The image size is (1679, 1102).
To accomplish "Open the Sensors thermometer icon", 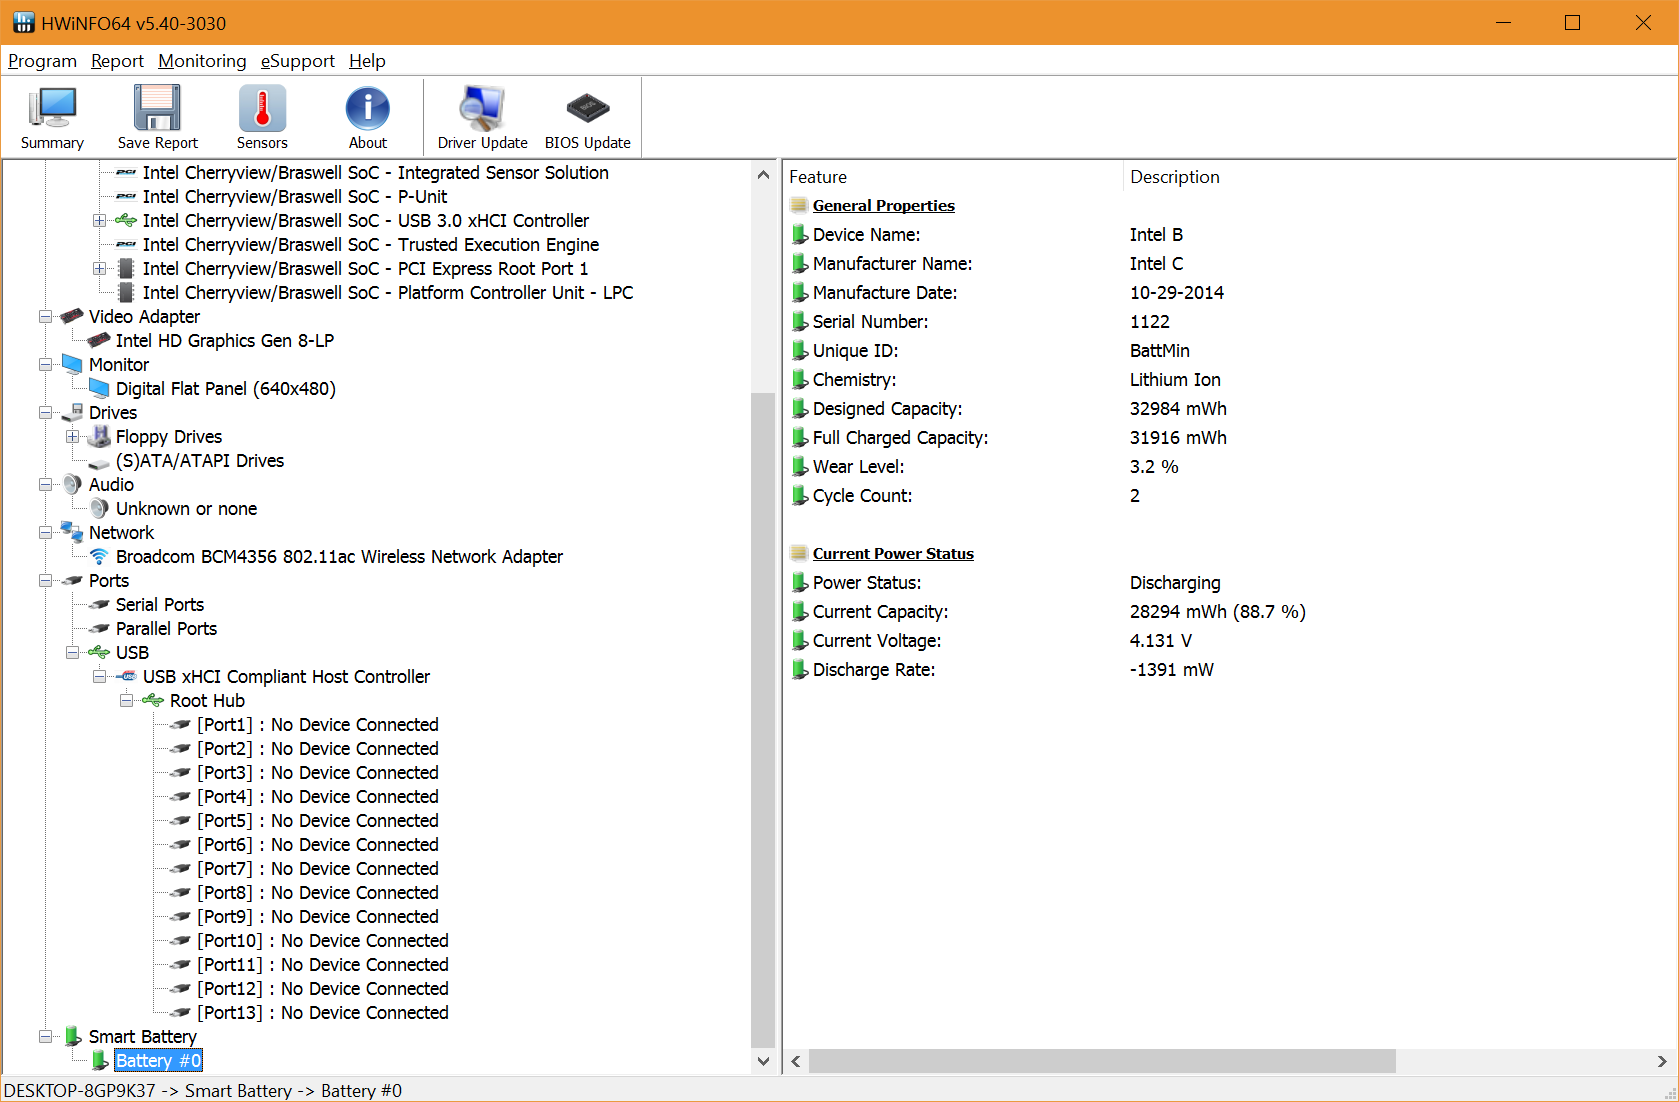I will (262, 108).
